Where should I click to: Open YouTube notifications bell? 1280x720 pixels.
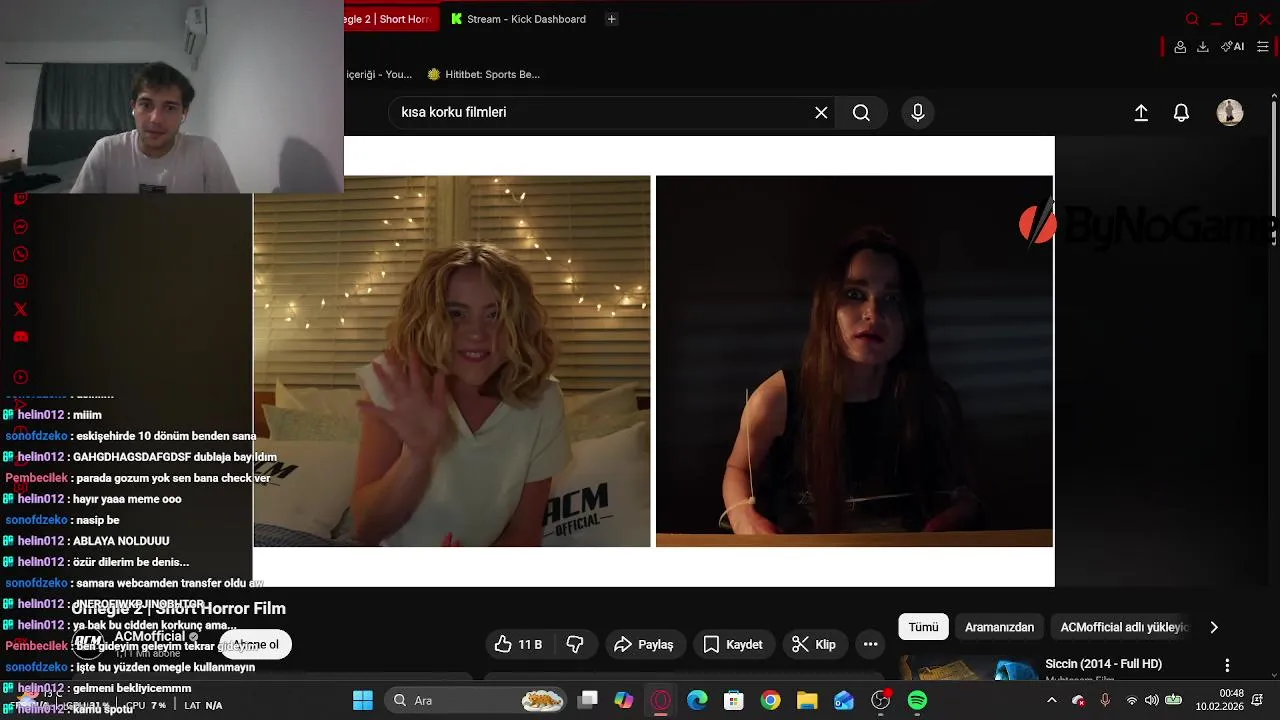tap(1181, 113)
